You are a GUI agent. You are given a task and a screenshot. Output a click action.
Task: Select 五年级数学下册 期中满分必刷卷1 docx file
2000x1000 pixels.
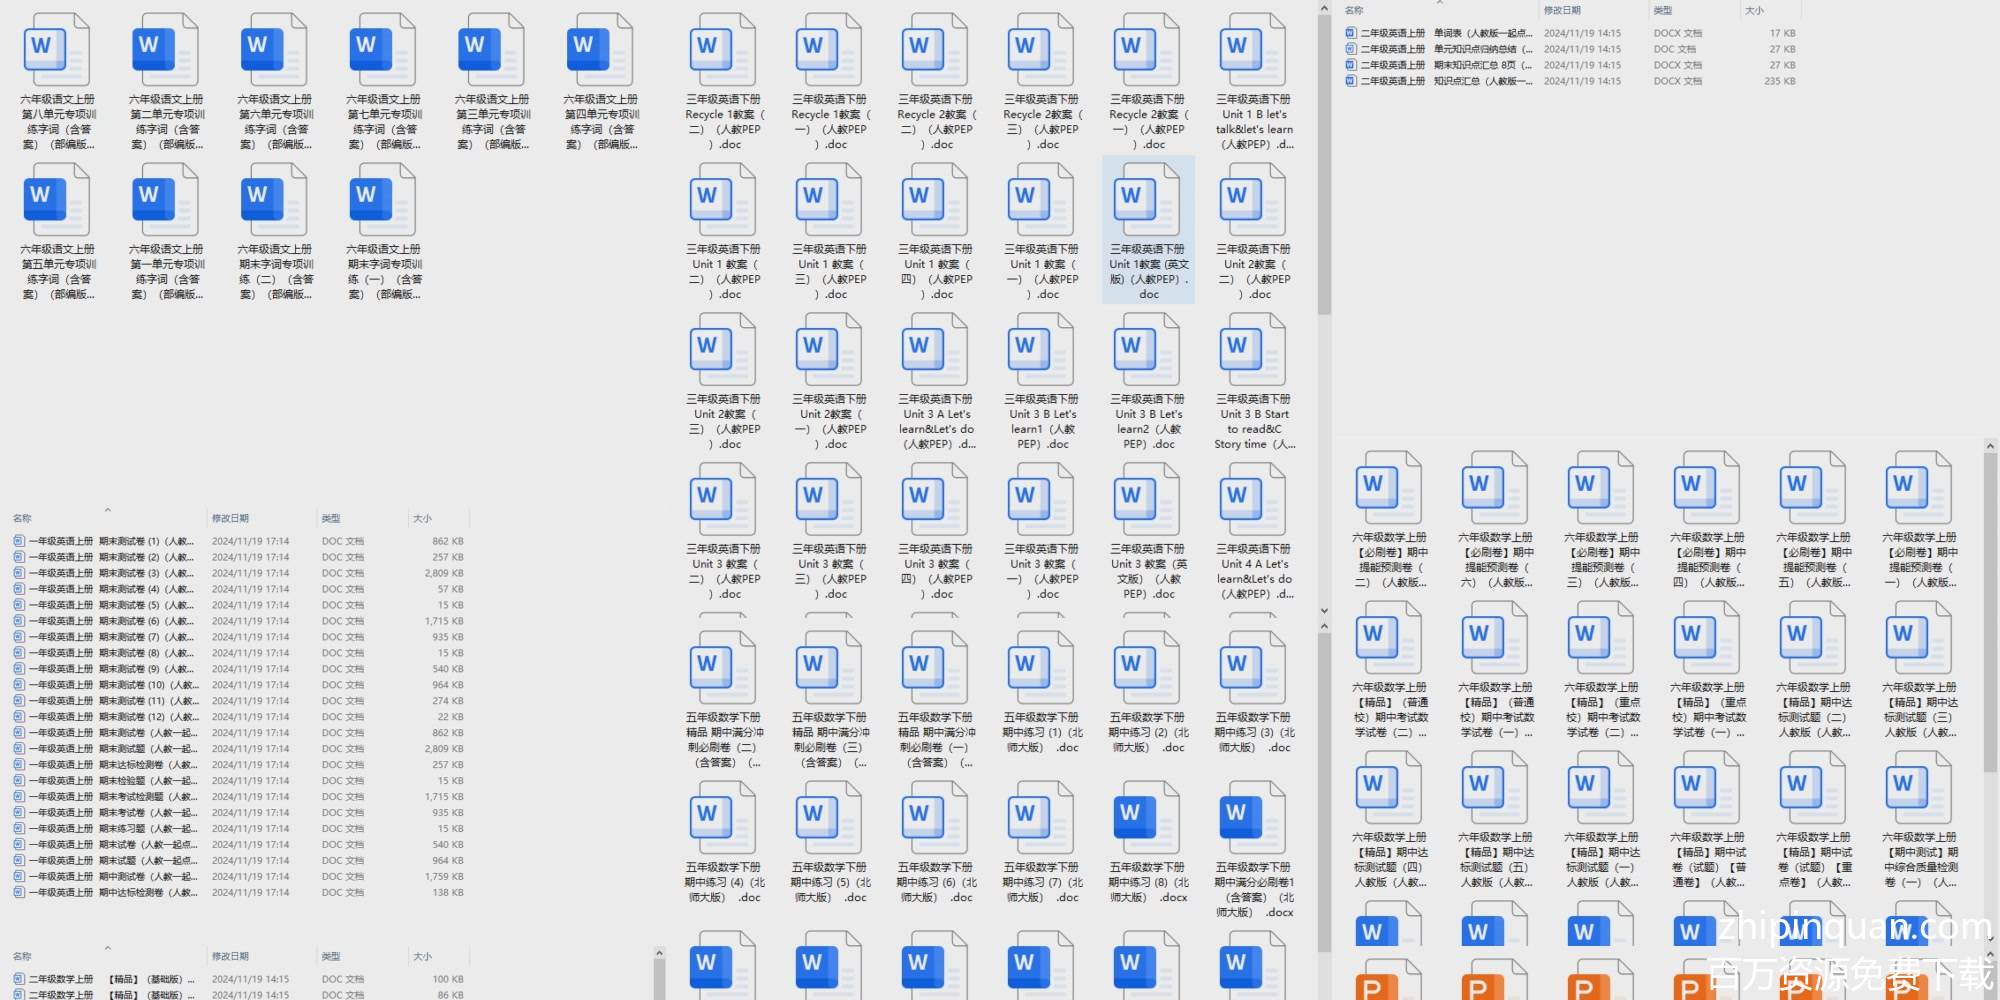1253,818
